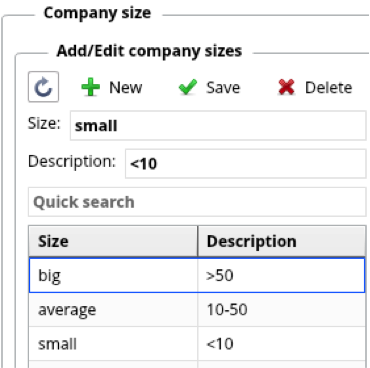Click the Company size group title
Viewport: 370px width, 368px height.
[x=97, y=13]
